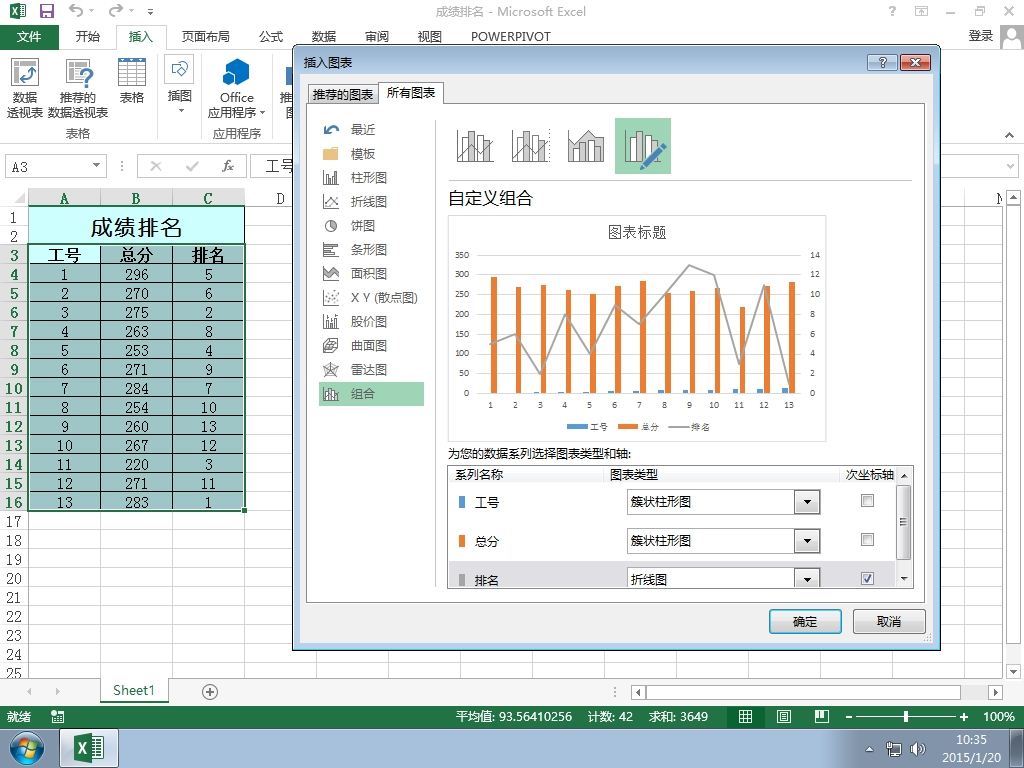Click the chart preview thumbnail

tap(637, 328)
